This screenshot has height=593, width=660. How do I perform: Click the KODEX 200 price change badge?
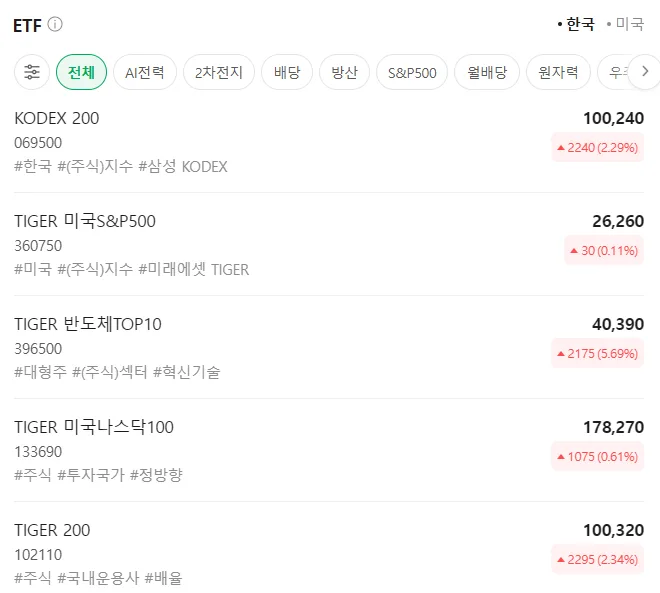tap(598, 147)
